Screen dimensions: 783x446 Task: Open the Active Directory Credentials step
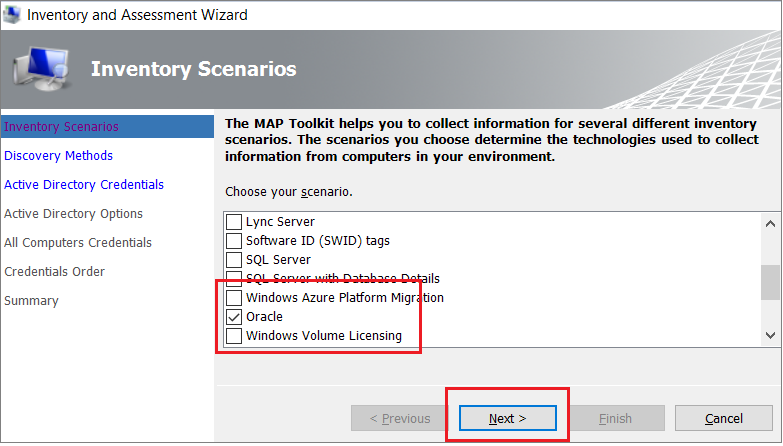[84, 185]
